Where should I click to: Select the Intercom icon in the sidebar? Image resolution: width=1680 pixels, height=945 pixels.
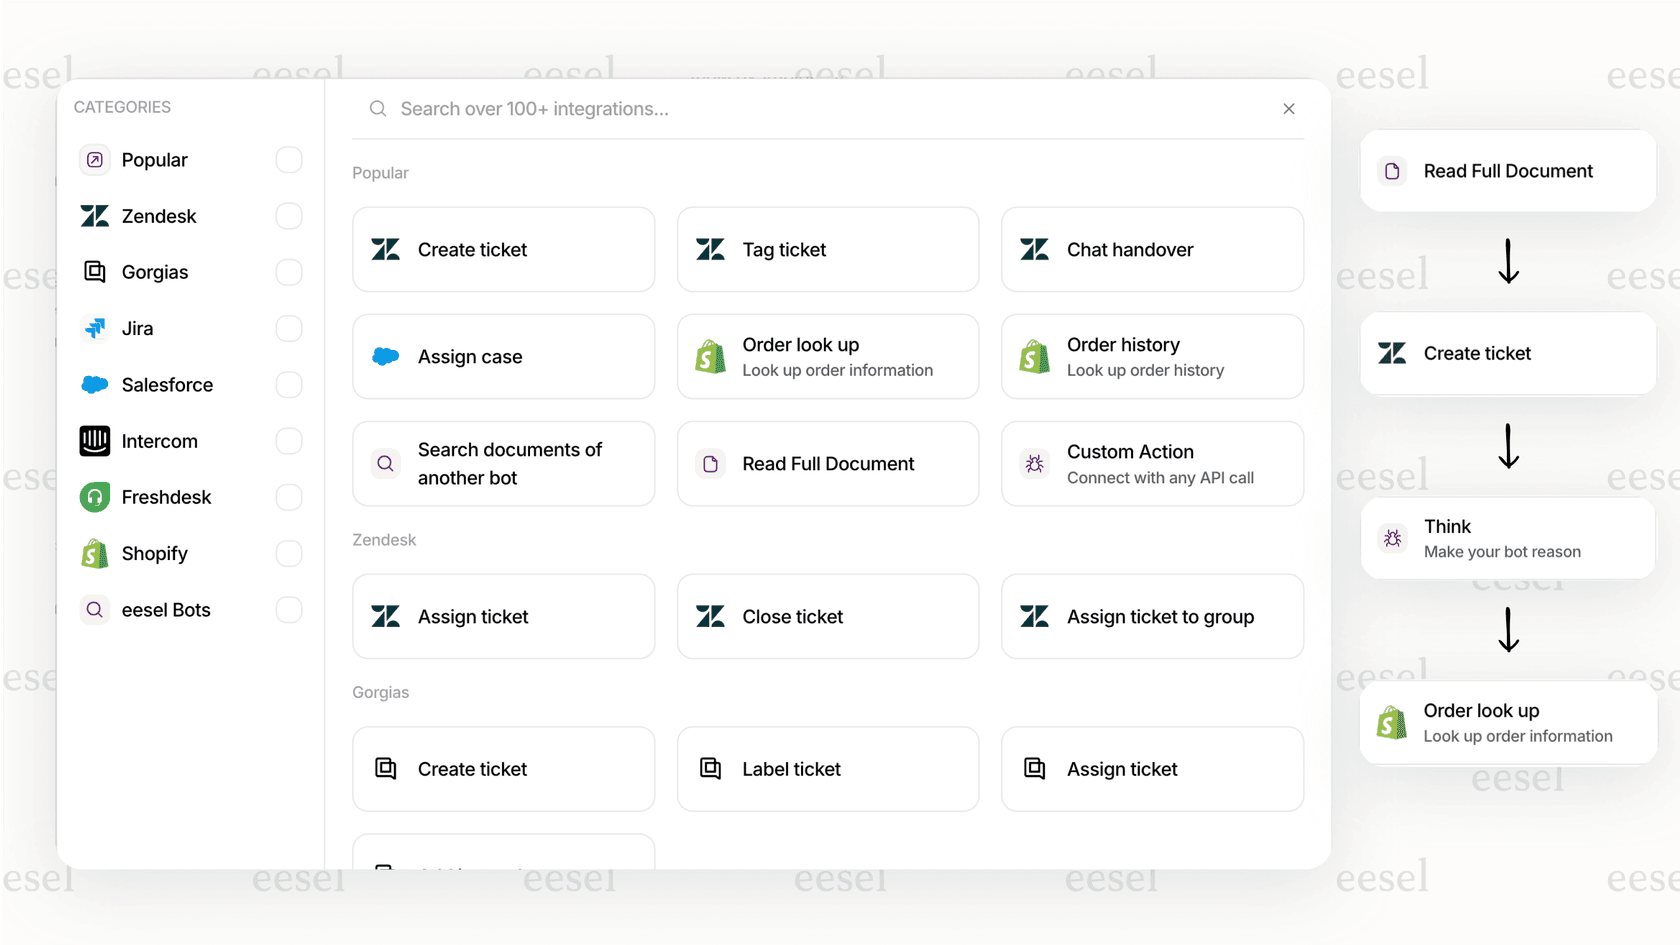pyautogui.click(x=94, y=441)
